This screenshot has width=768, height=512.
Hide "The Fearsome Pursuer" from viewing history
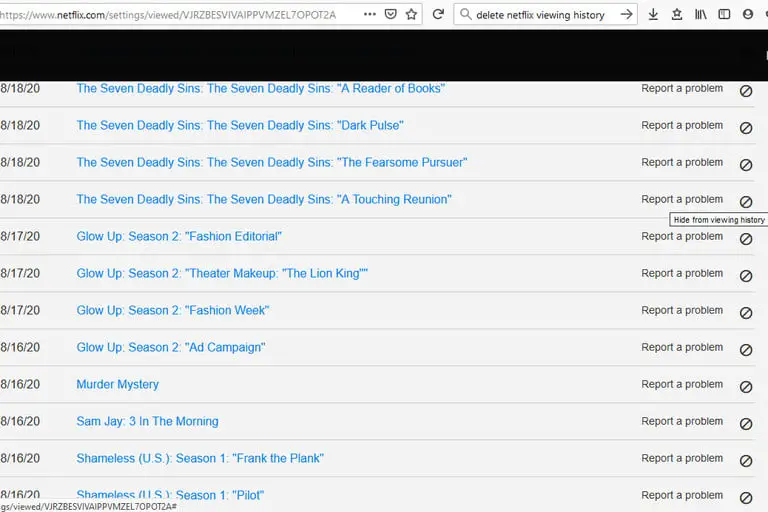(745, 165)
